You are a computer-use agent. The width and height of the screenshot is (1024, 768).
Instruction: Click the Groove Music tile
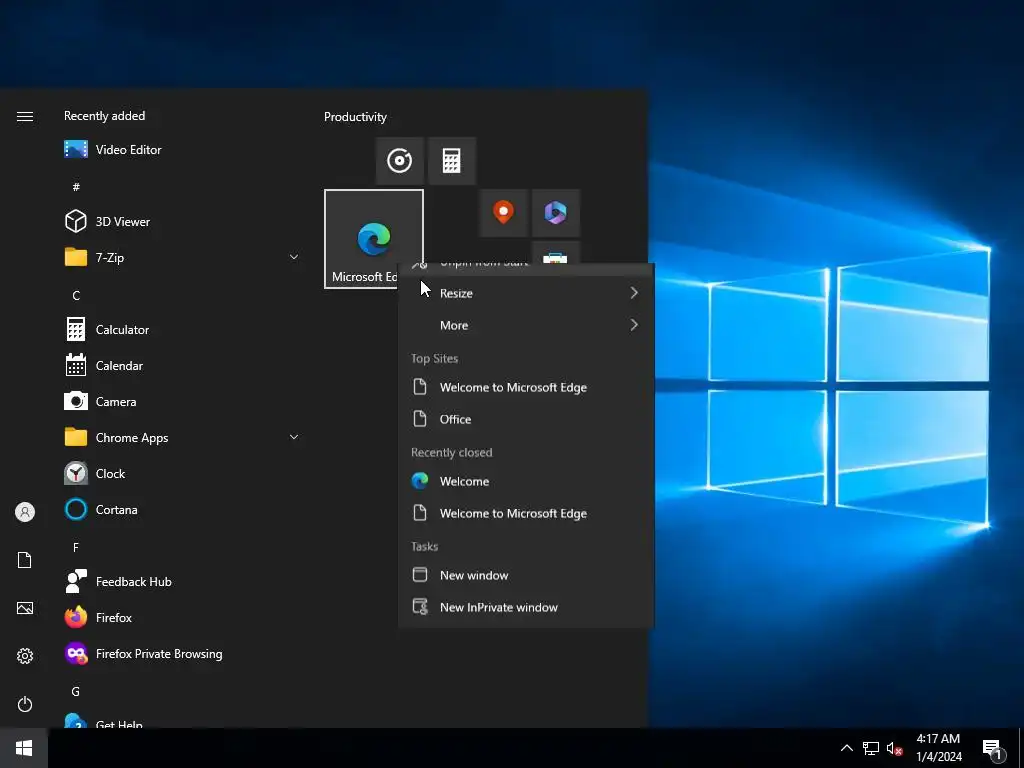400,161
